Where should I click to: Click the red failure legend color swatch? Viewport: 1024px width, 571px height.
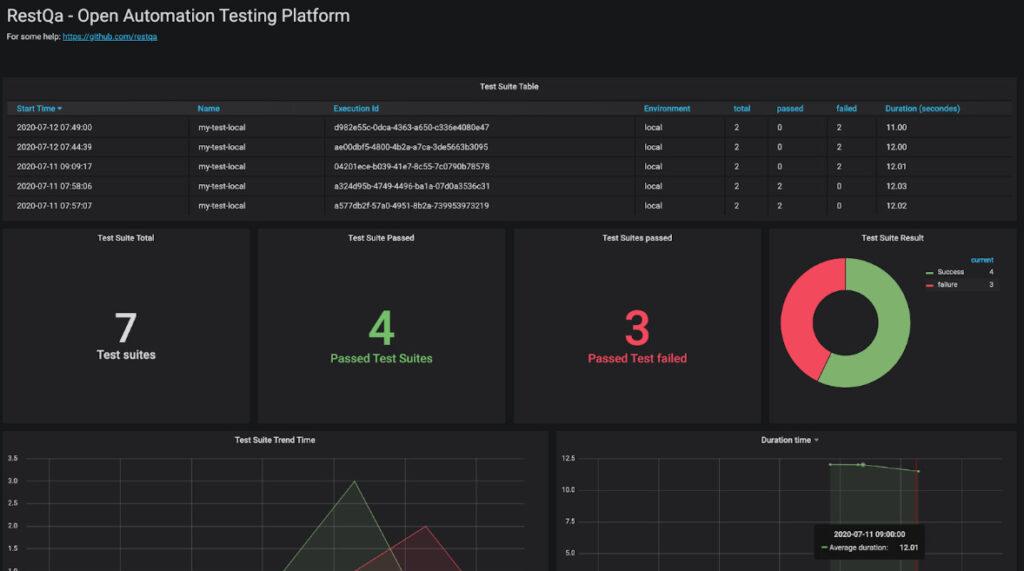[x=930, y=285]
